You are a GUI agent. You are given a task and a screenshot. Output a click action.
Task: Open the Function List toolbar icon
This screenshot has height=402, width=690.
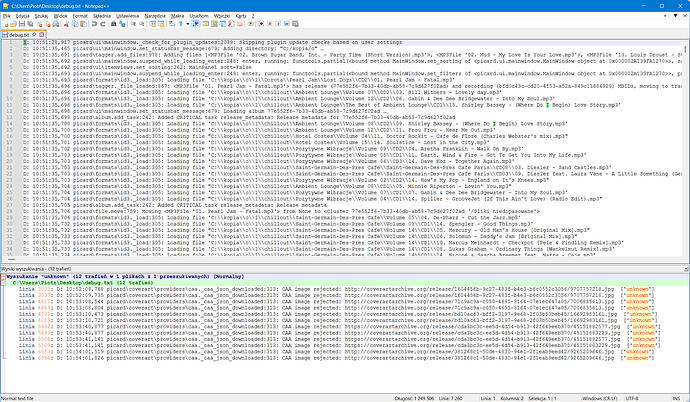[231, 24]
